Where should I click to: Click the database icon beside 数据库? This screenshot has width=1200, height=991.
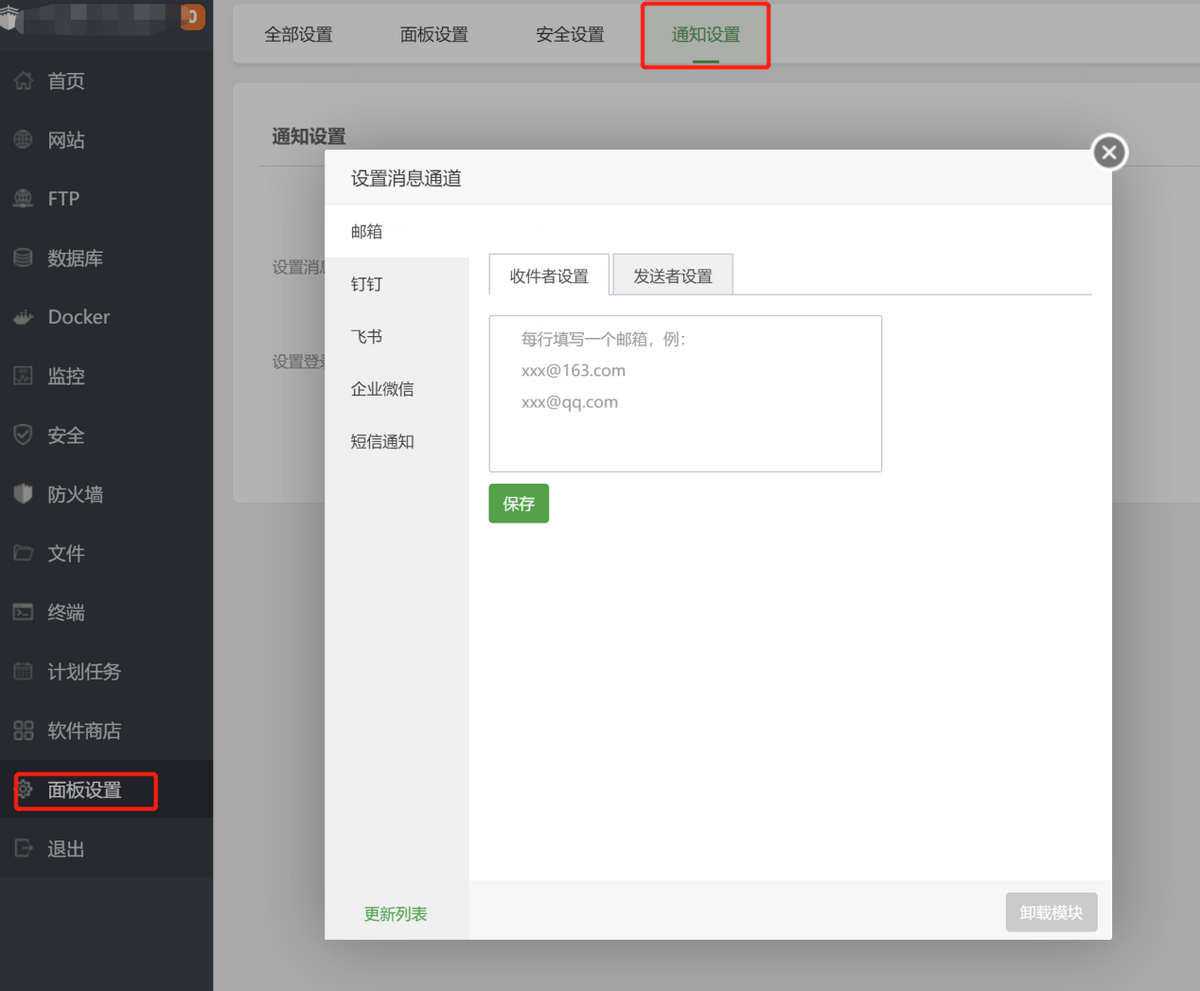(23, 258)
